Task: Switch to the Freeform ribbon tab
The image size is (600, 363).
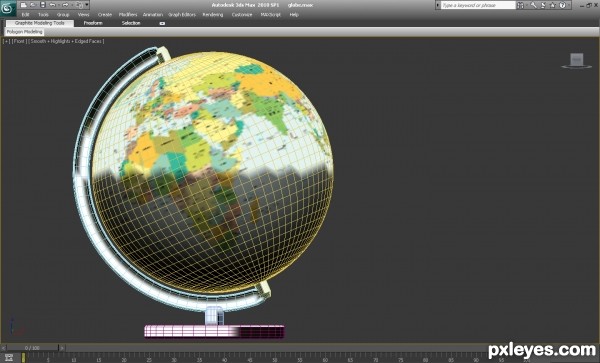Action: [x=93, y=23]
